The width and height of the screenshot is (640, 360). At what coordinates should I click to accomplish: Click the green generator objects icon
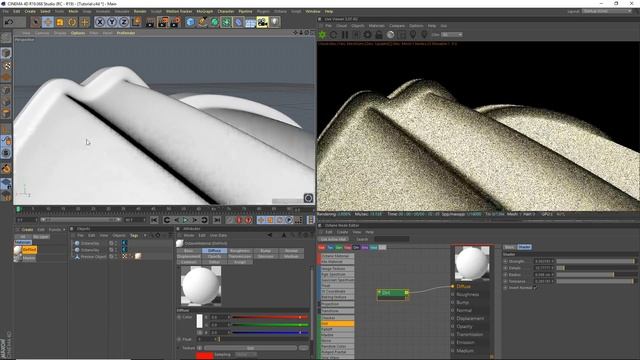click(x=214, y=22)
